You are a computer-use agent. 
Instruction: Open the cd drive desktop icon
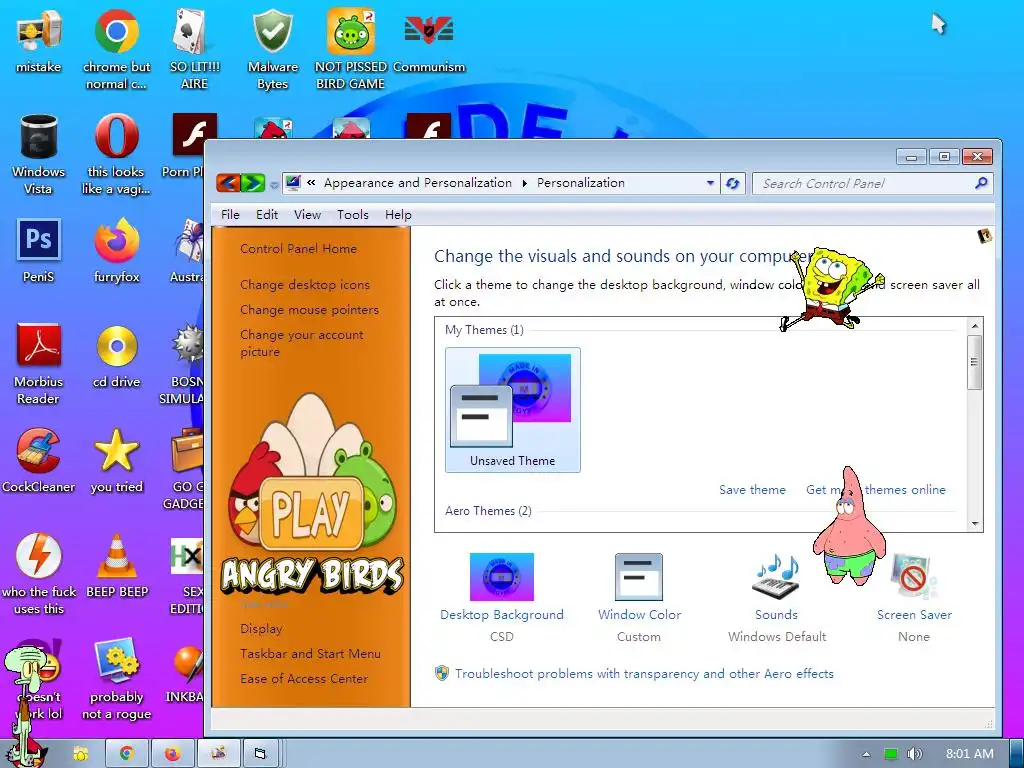tap(116, 356)
